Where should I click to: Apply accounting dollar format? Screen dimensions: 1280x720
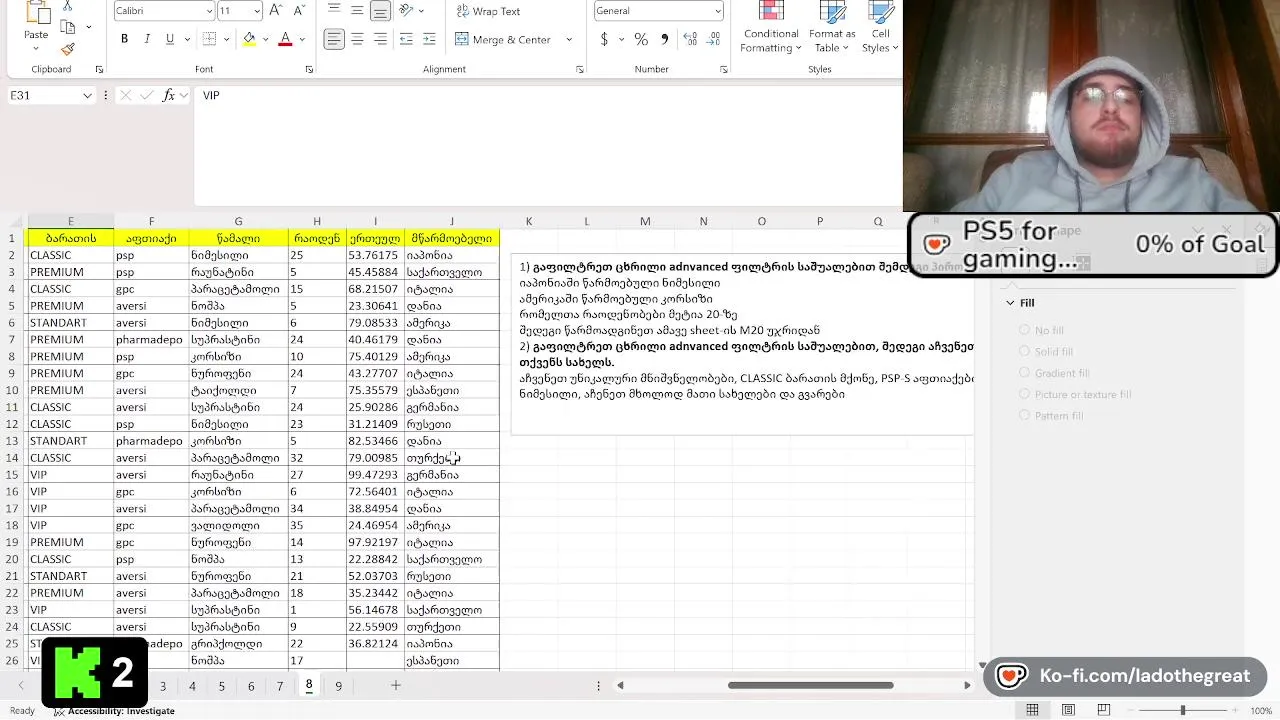tap(604, 39)
